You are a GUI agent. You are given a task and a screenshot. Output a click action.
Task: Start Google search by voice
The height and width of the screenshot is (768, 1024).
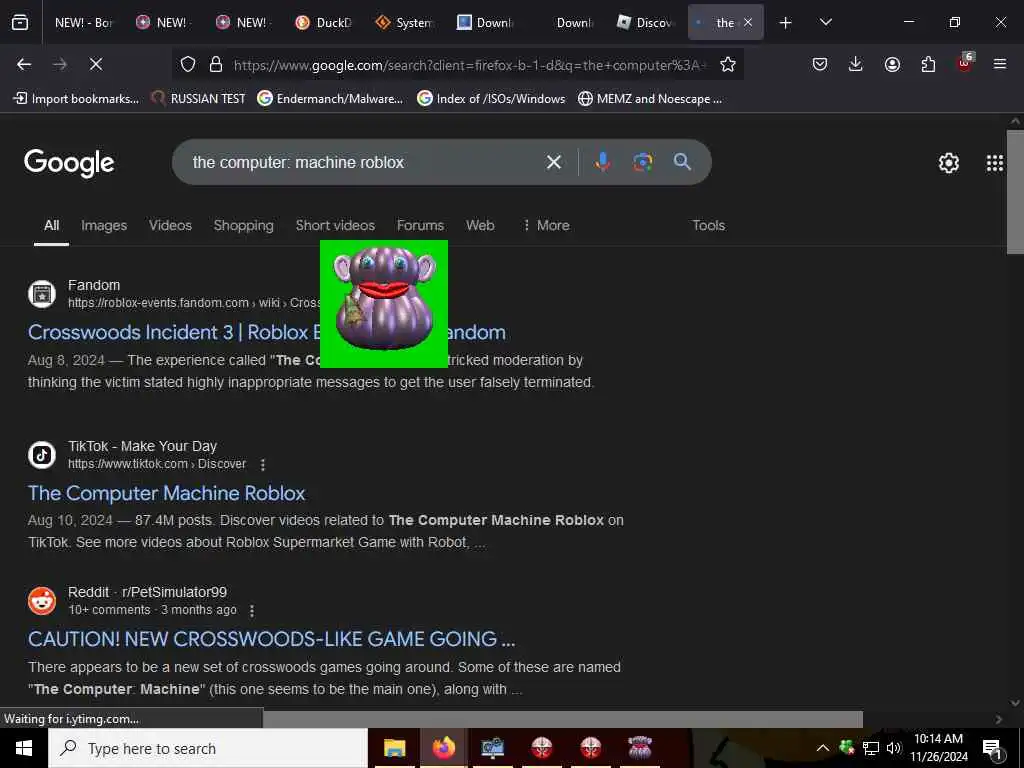click(603, 162)
